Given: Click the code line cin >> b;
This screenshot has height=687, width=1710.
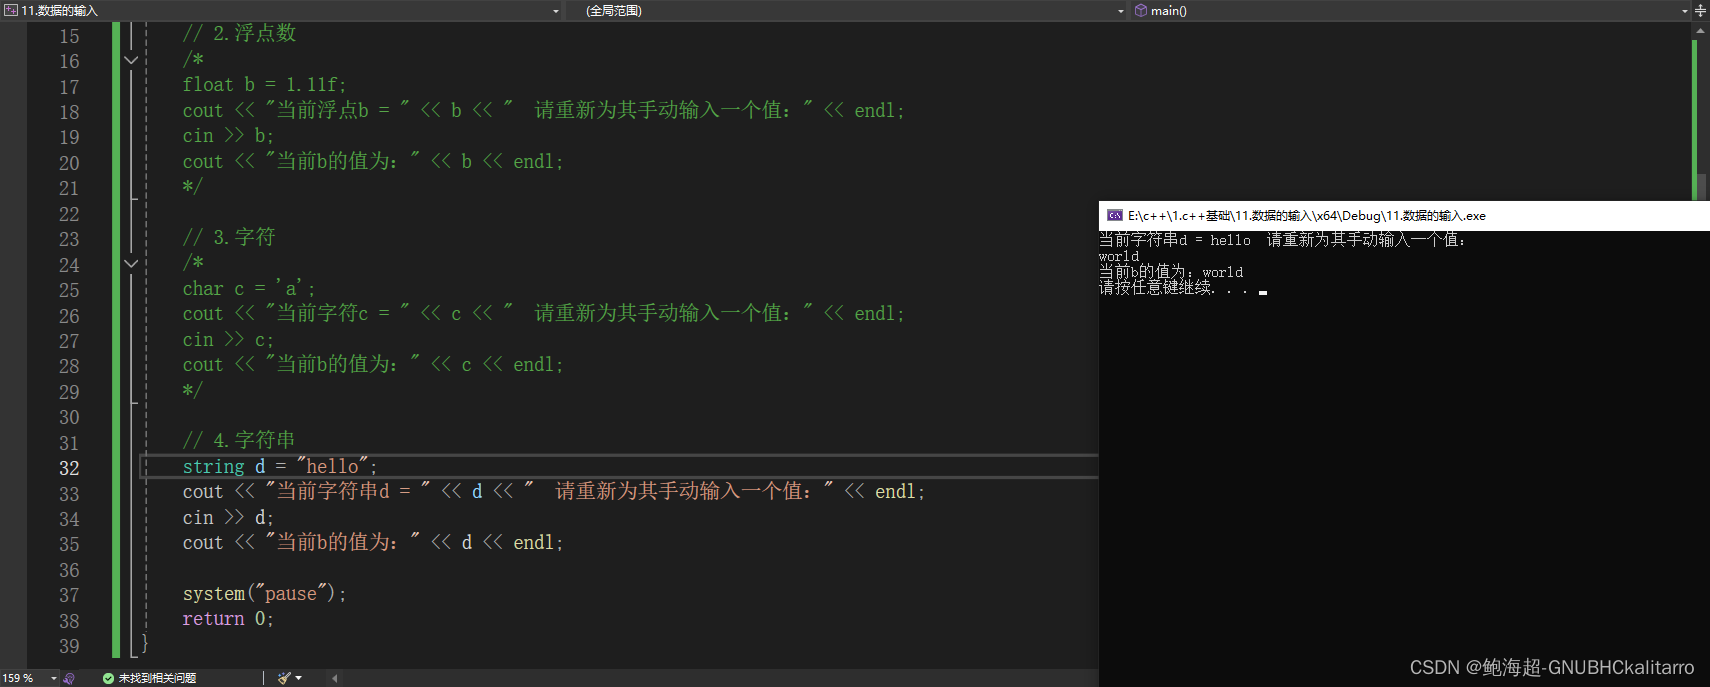Looking at the screenshot, I should (228, 135).
